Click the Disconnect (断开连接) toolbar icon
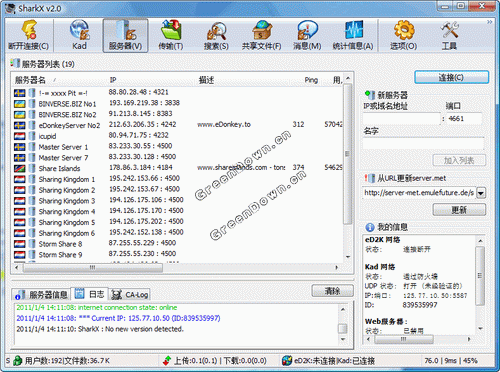Image resolution: width=500 pixels, height=372 pixels. tap(29, 31)
